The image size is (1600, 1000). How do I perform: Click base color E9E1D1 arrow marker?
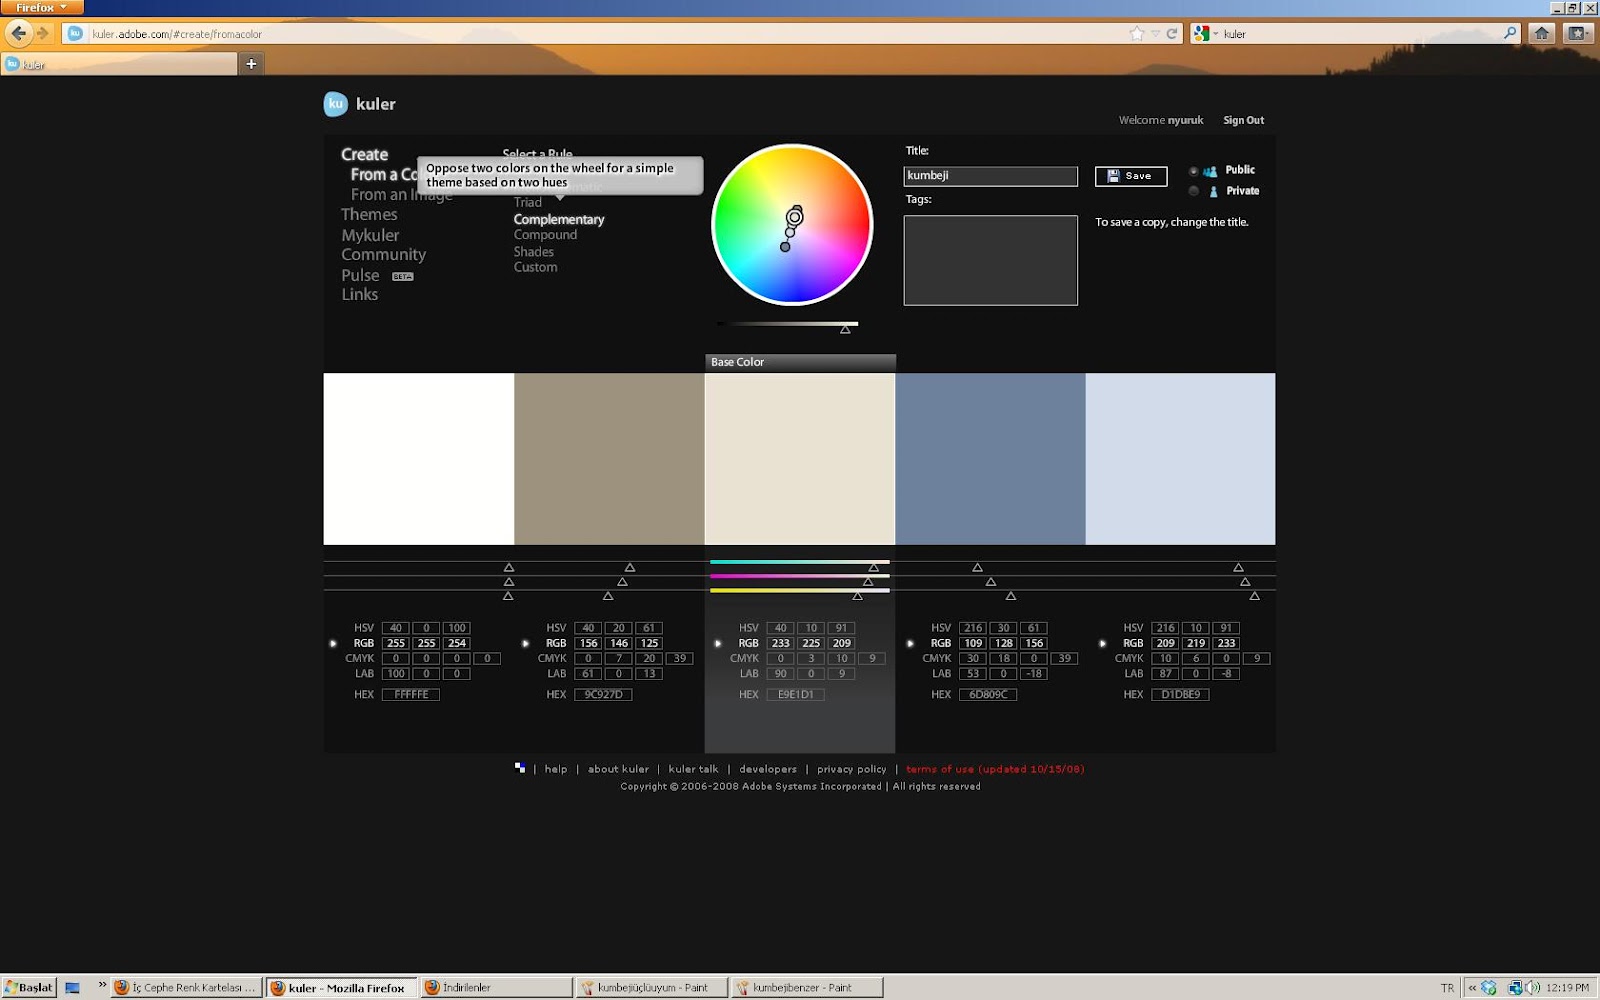717,643
